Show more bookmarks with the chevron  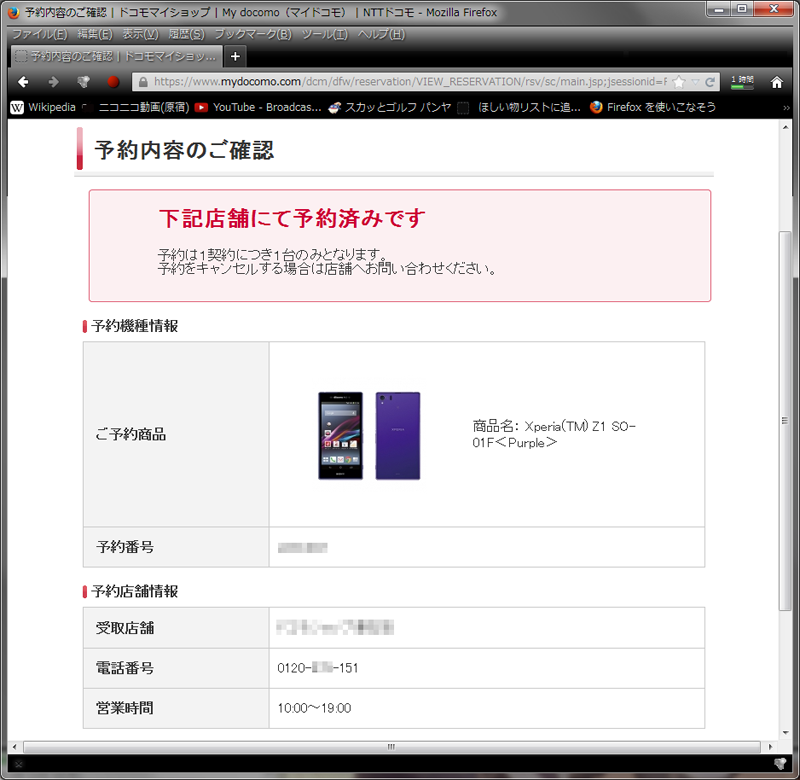786,108
